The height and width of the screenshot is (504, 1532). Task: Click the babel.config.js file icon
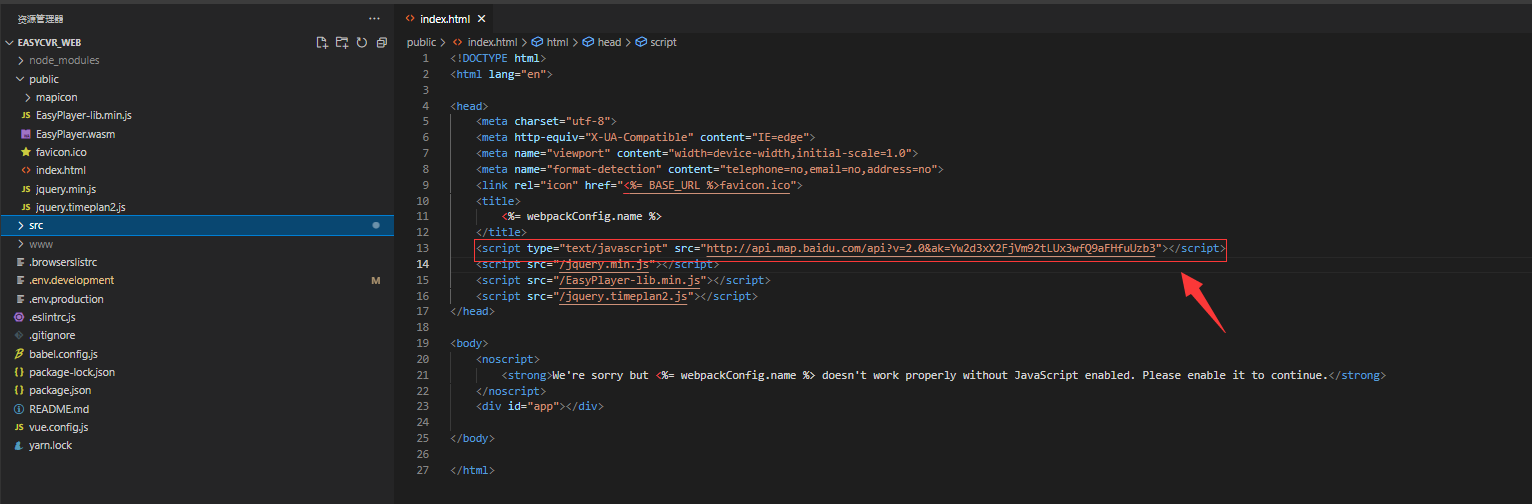[19, 354]
